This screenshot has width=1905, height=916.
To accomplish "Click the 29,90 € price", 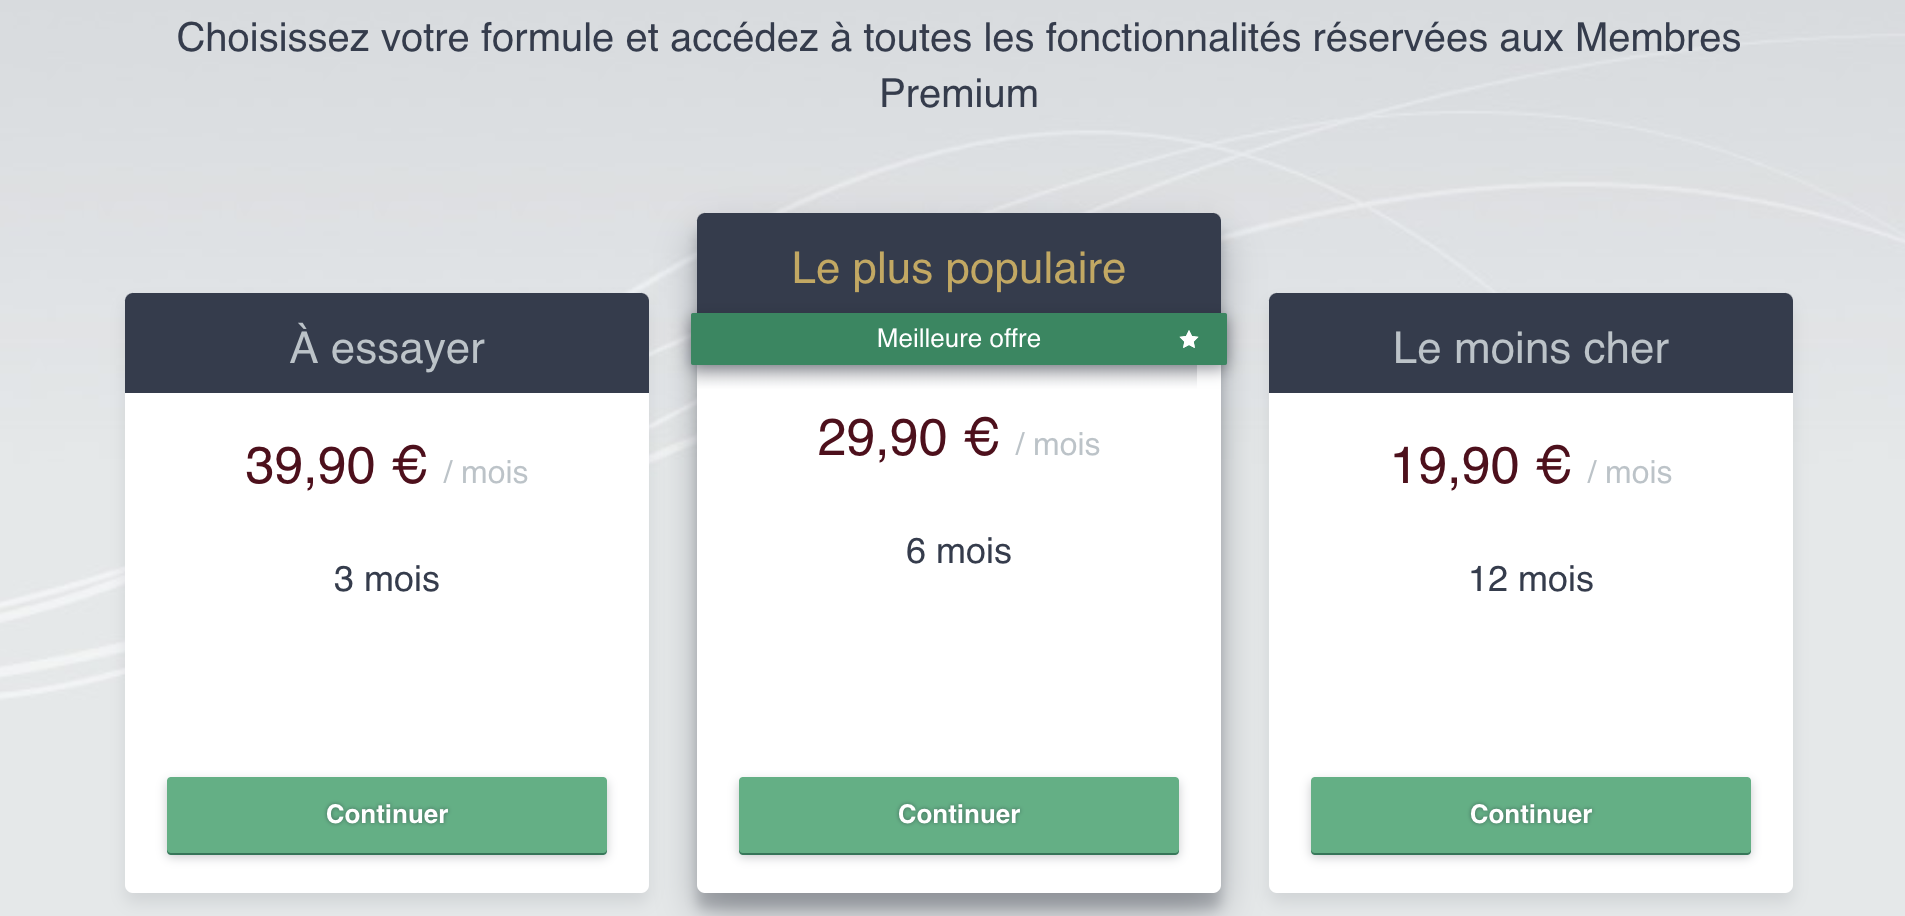I will [908, 438].
